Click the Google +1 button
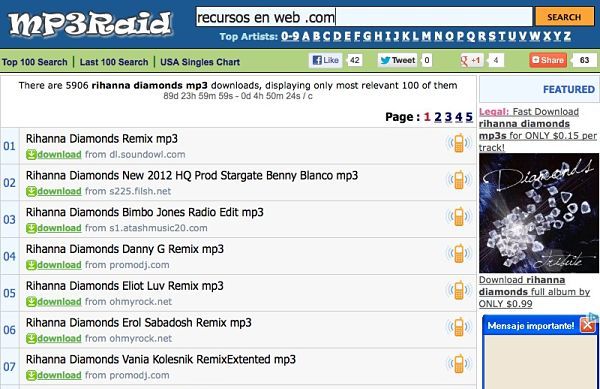The width and height of the screenshot is (600, 389). tap(471, 60)
